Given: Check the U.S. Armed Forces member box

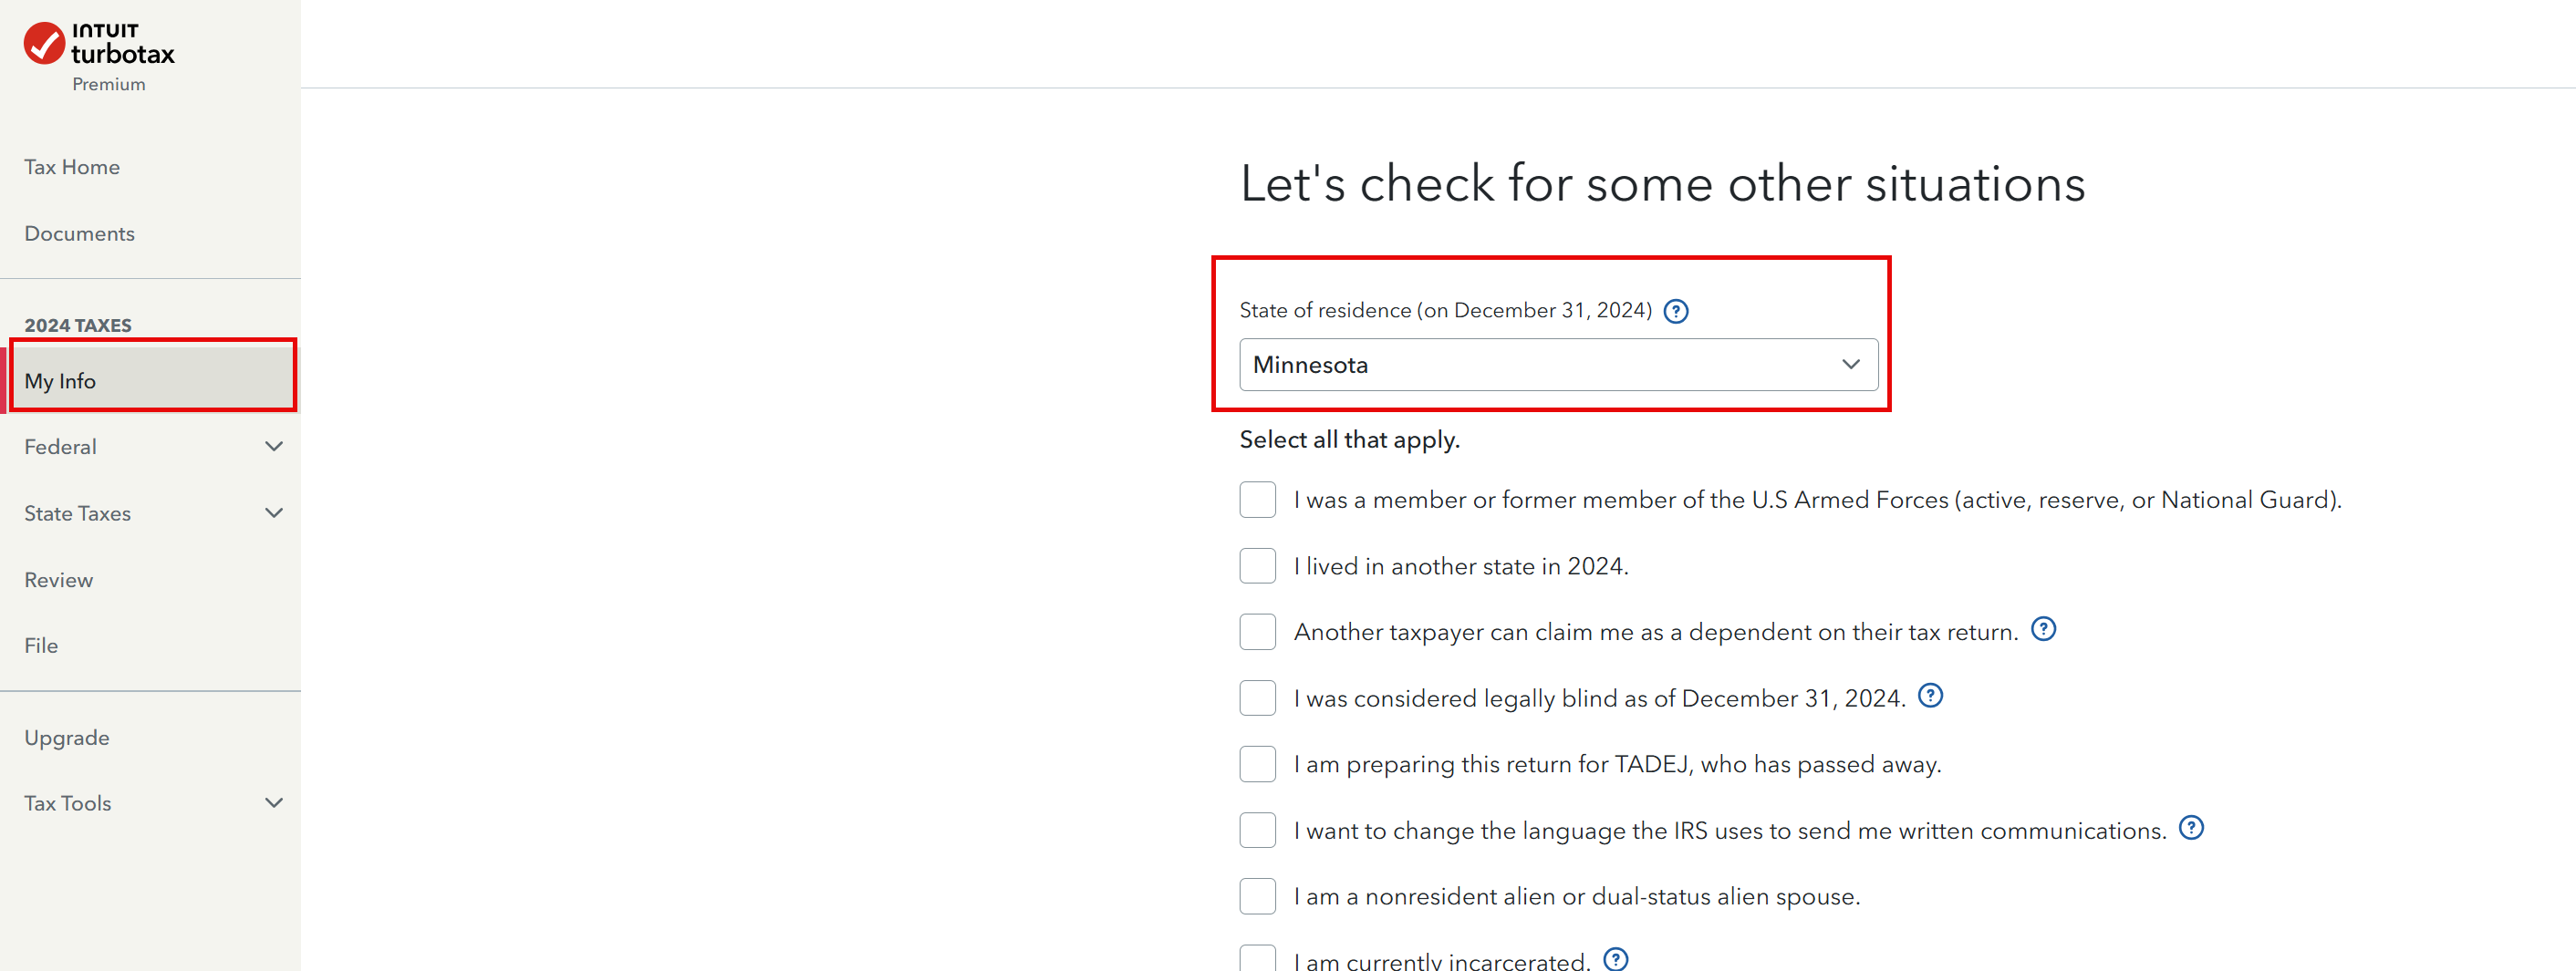Looking at the screenshot, I should [x=1258, y=499].
